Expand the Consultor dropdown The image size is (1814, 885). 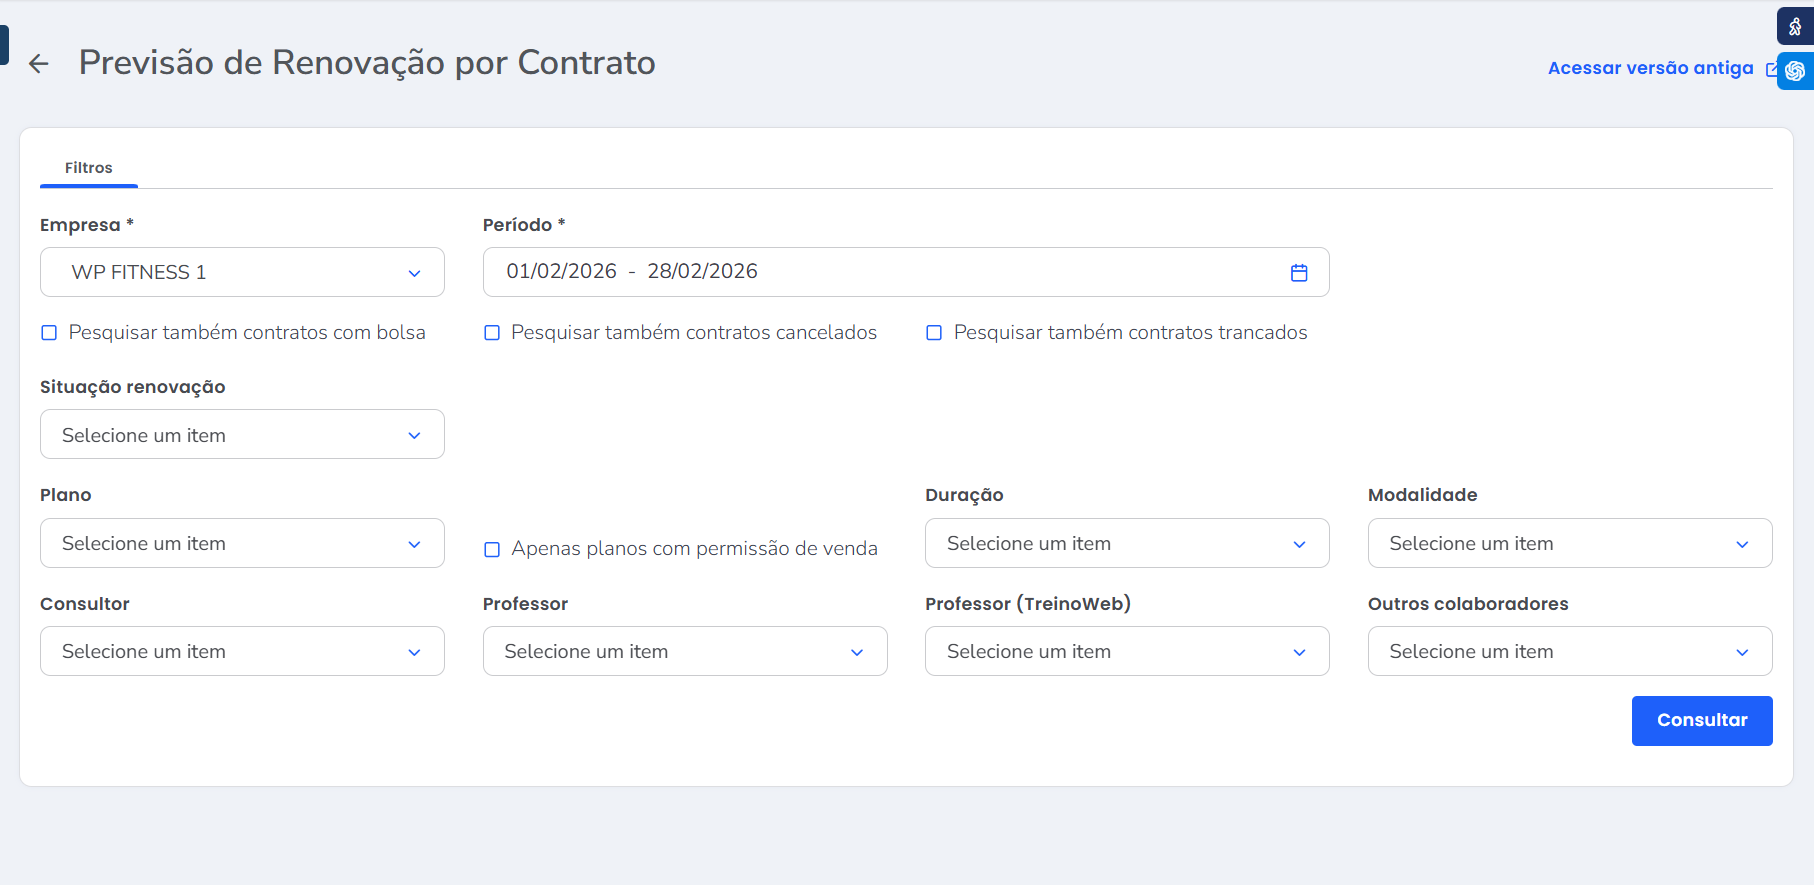(242, 652)
